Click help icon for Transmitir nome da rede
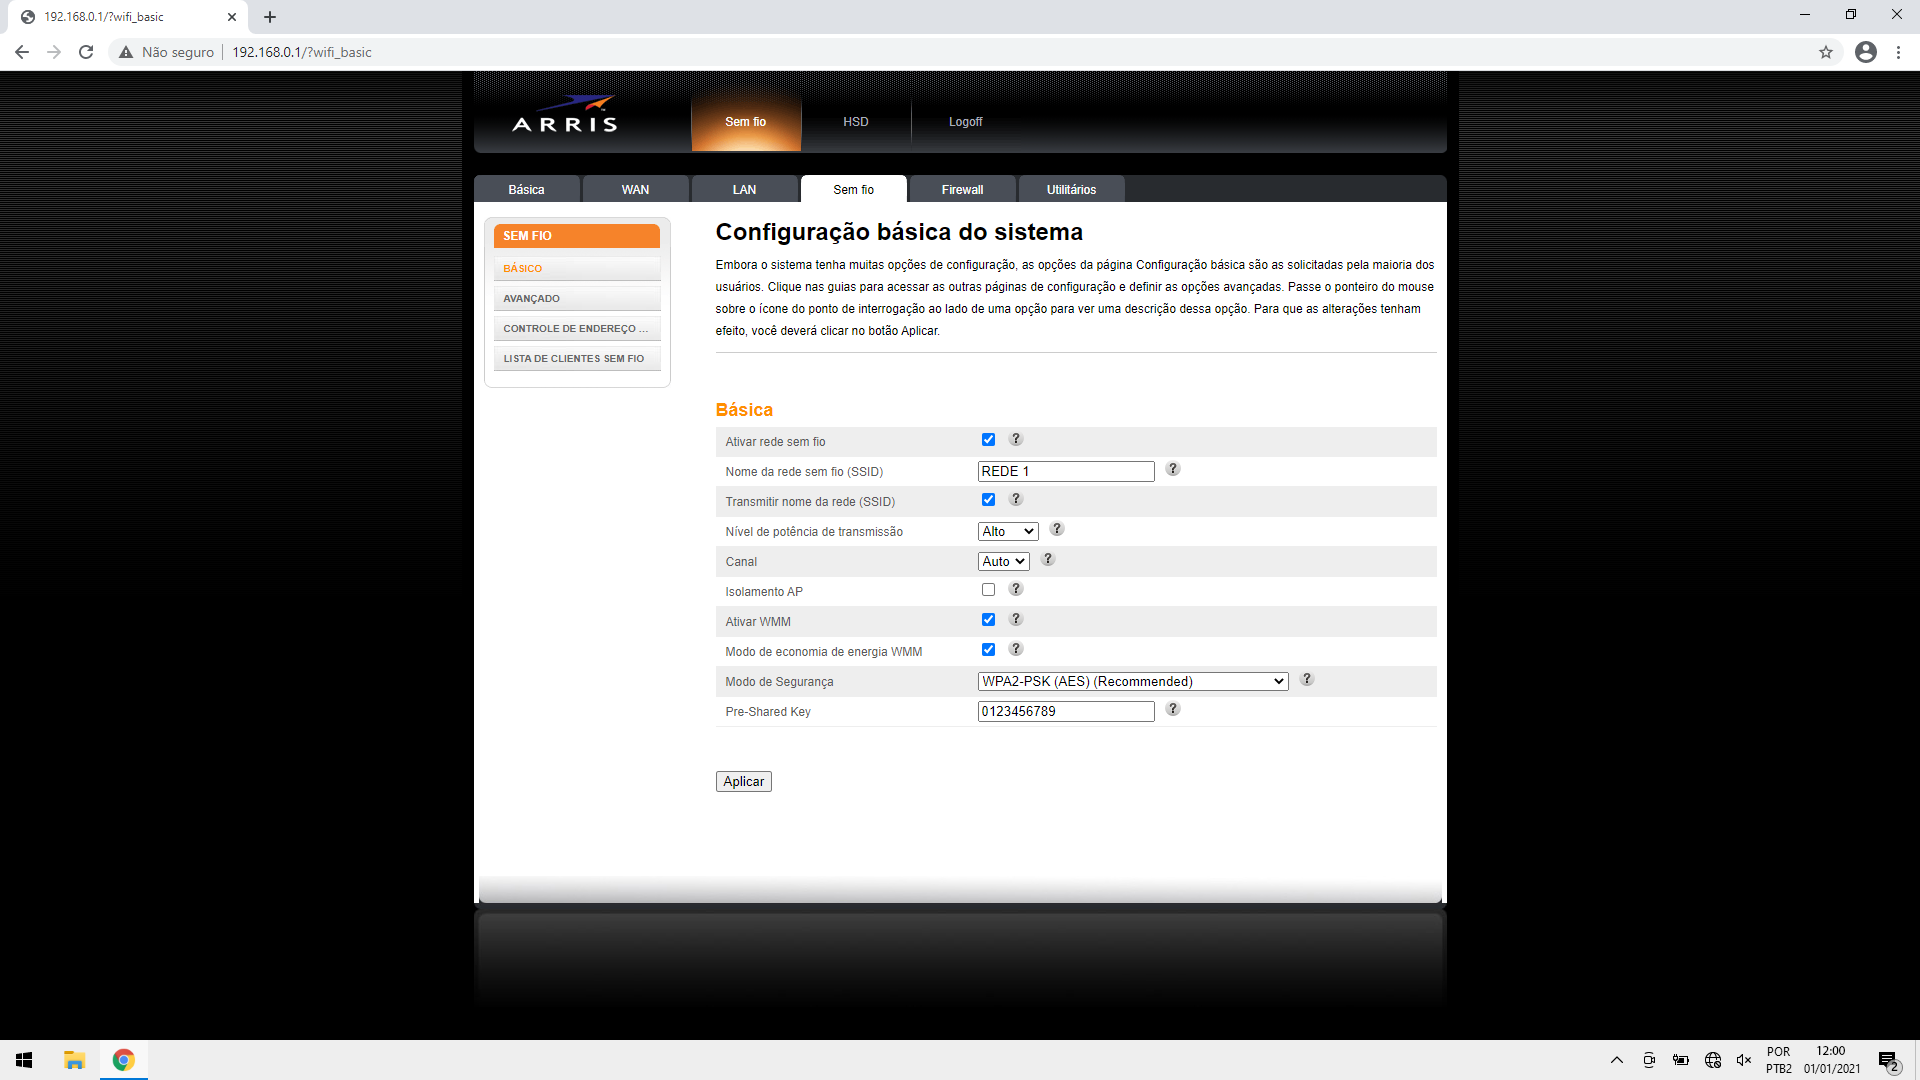1920x1080 pixels. pyautogui.click(x=1016, y=499)
